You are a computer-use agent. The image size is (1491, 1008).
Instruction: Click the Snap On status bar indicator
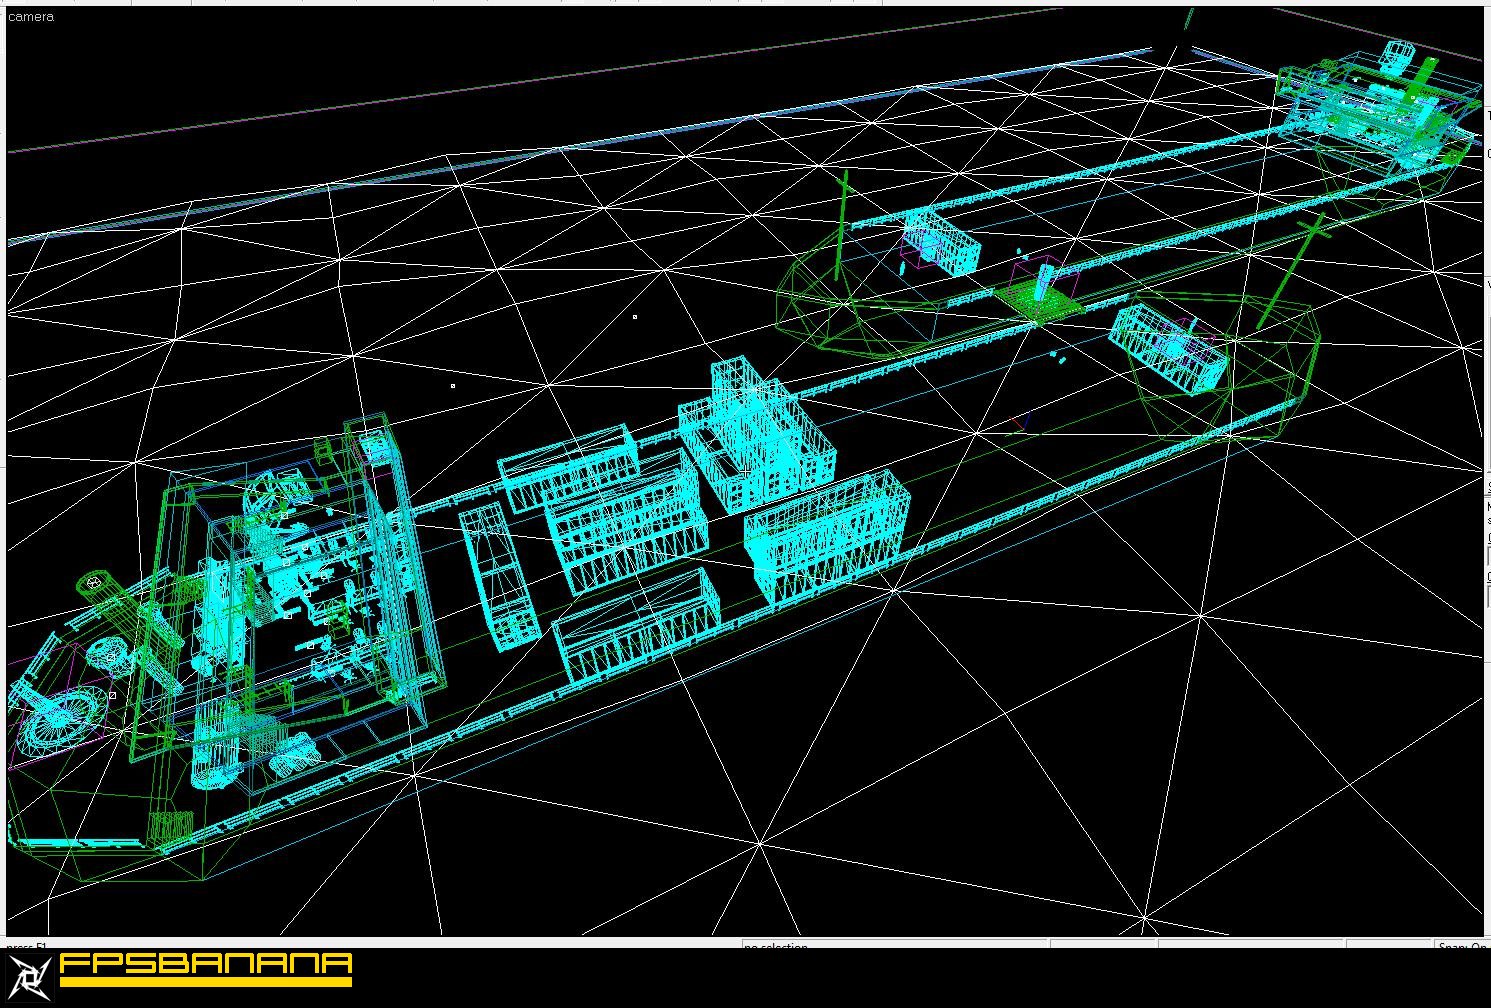coord(1461,945)
